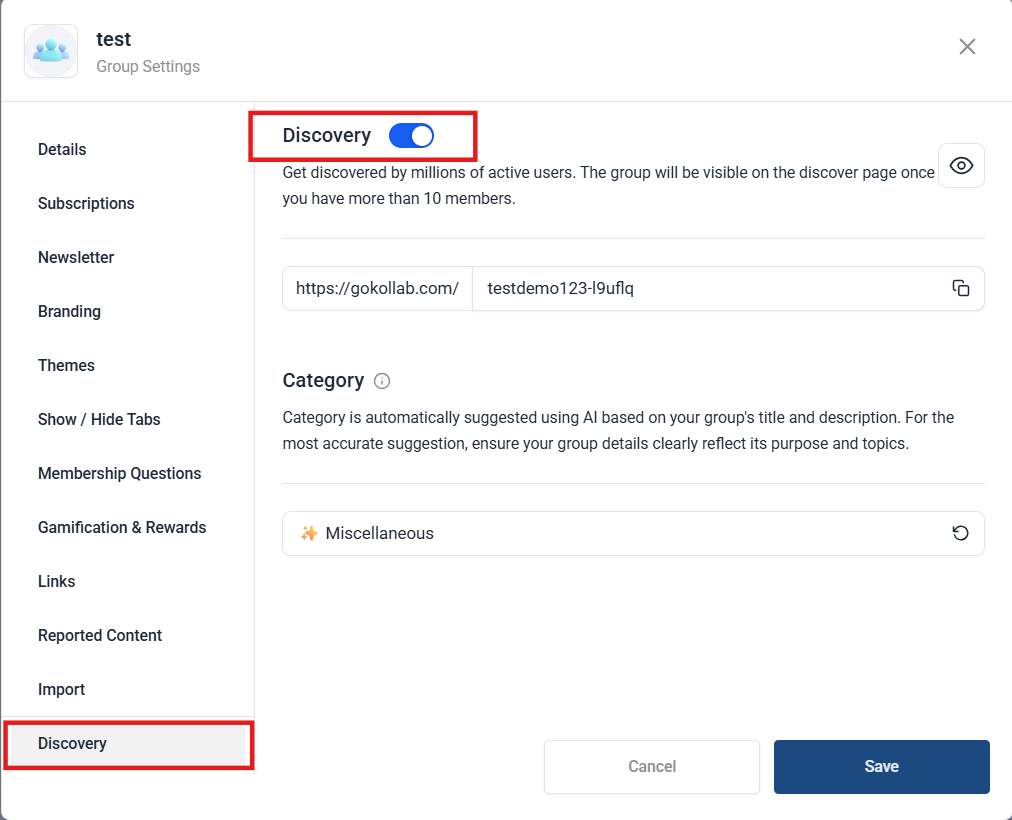This screenshot has width=1012, height=820.
Task: Go to Subscriptions settings
Action: (x=86, y=203)
